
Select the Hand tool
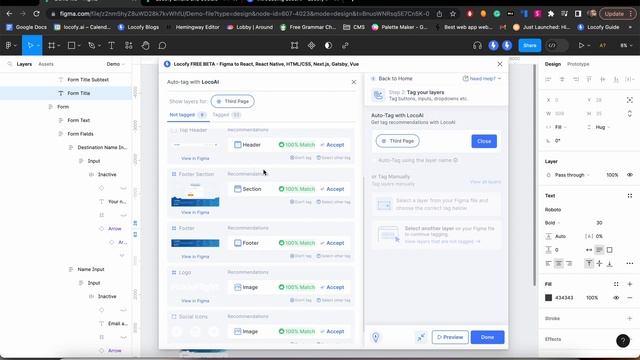coord(145,46)
